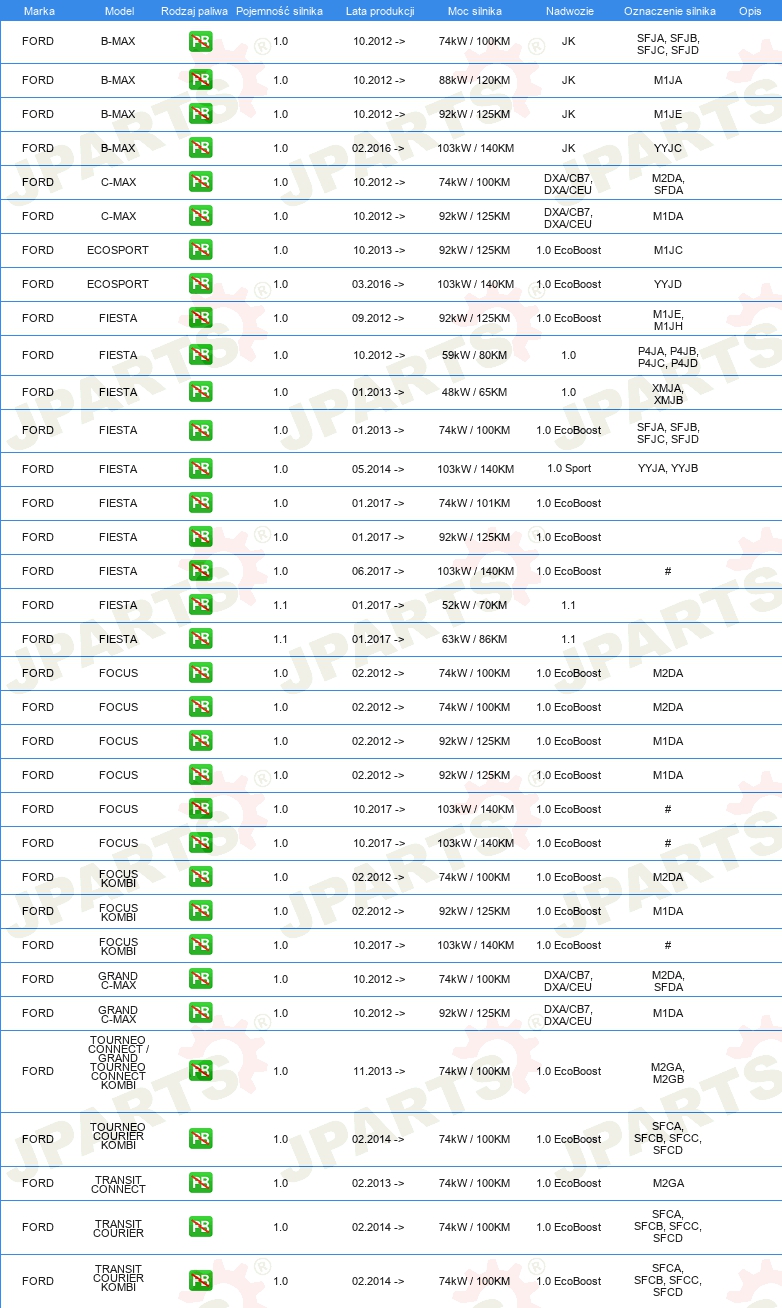Click the Oznaczenie silnika column header
The image size is (782, 1308).
(669, 11)
